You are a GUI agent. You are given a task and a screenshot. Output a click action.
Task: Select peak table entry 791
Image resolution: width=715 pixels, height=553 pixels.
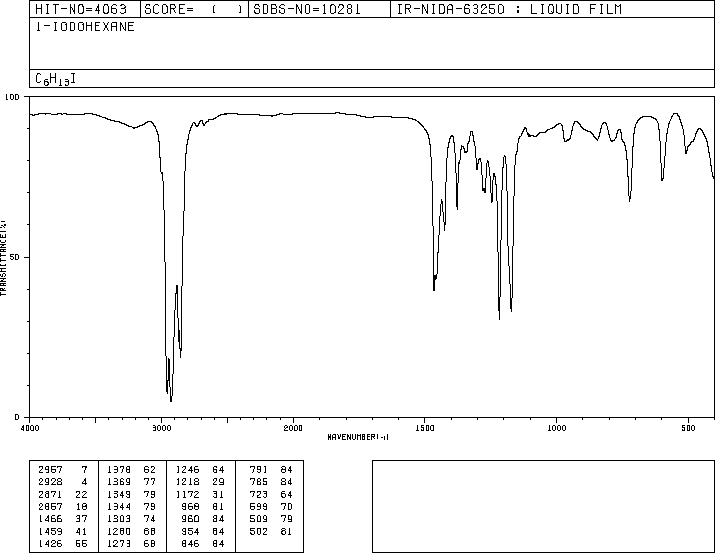click(259, 470)
